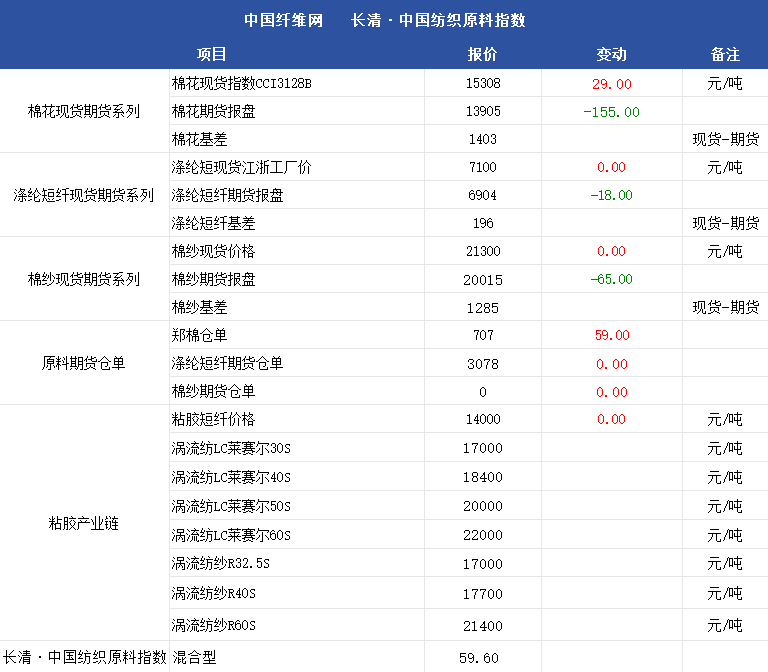Click the 涡流纺纱R40S price 17700
768x672 pixels.
click(482, 594)
